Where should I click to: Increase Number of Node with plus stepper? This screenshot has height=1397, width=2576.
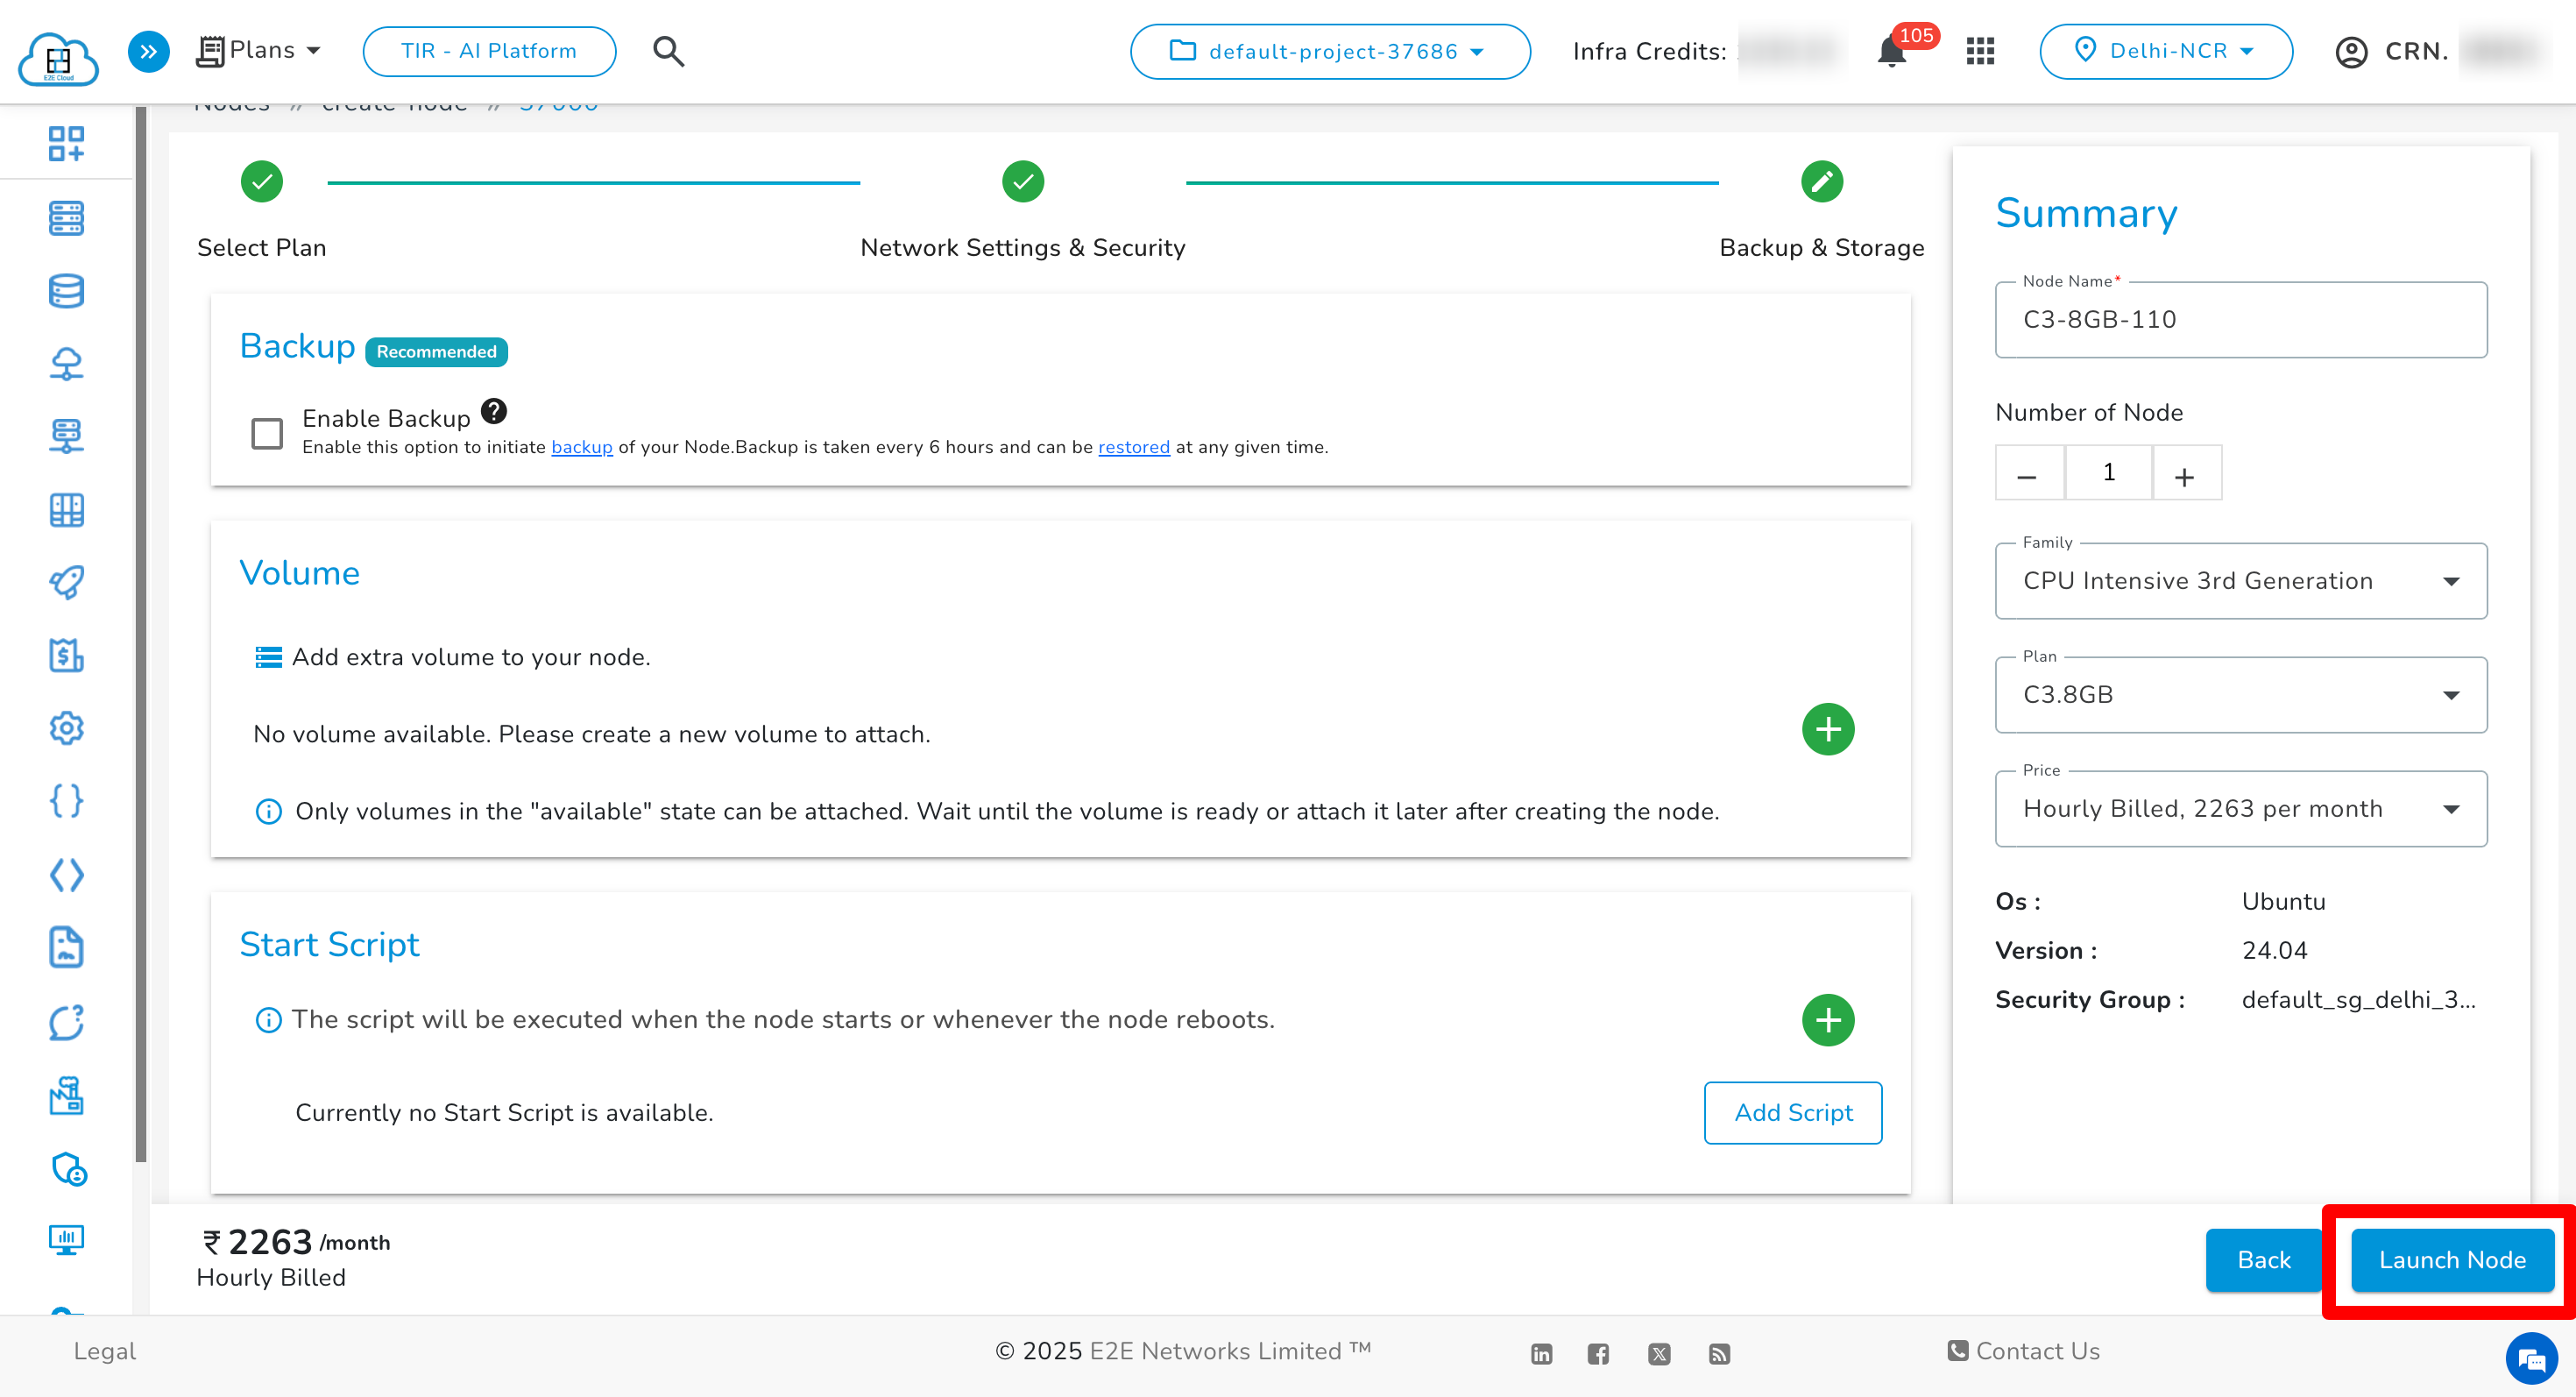(x=2186, y=472)
